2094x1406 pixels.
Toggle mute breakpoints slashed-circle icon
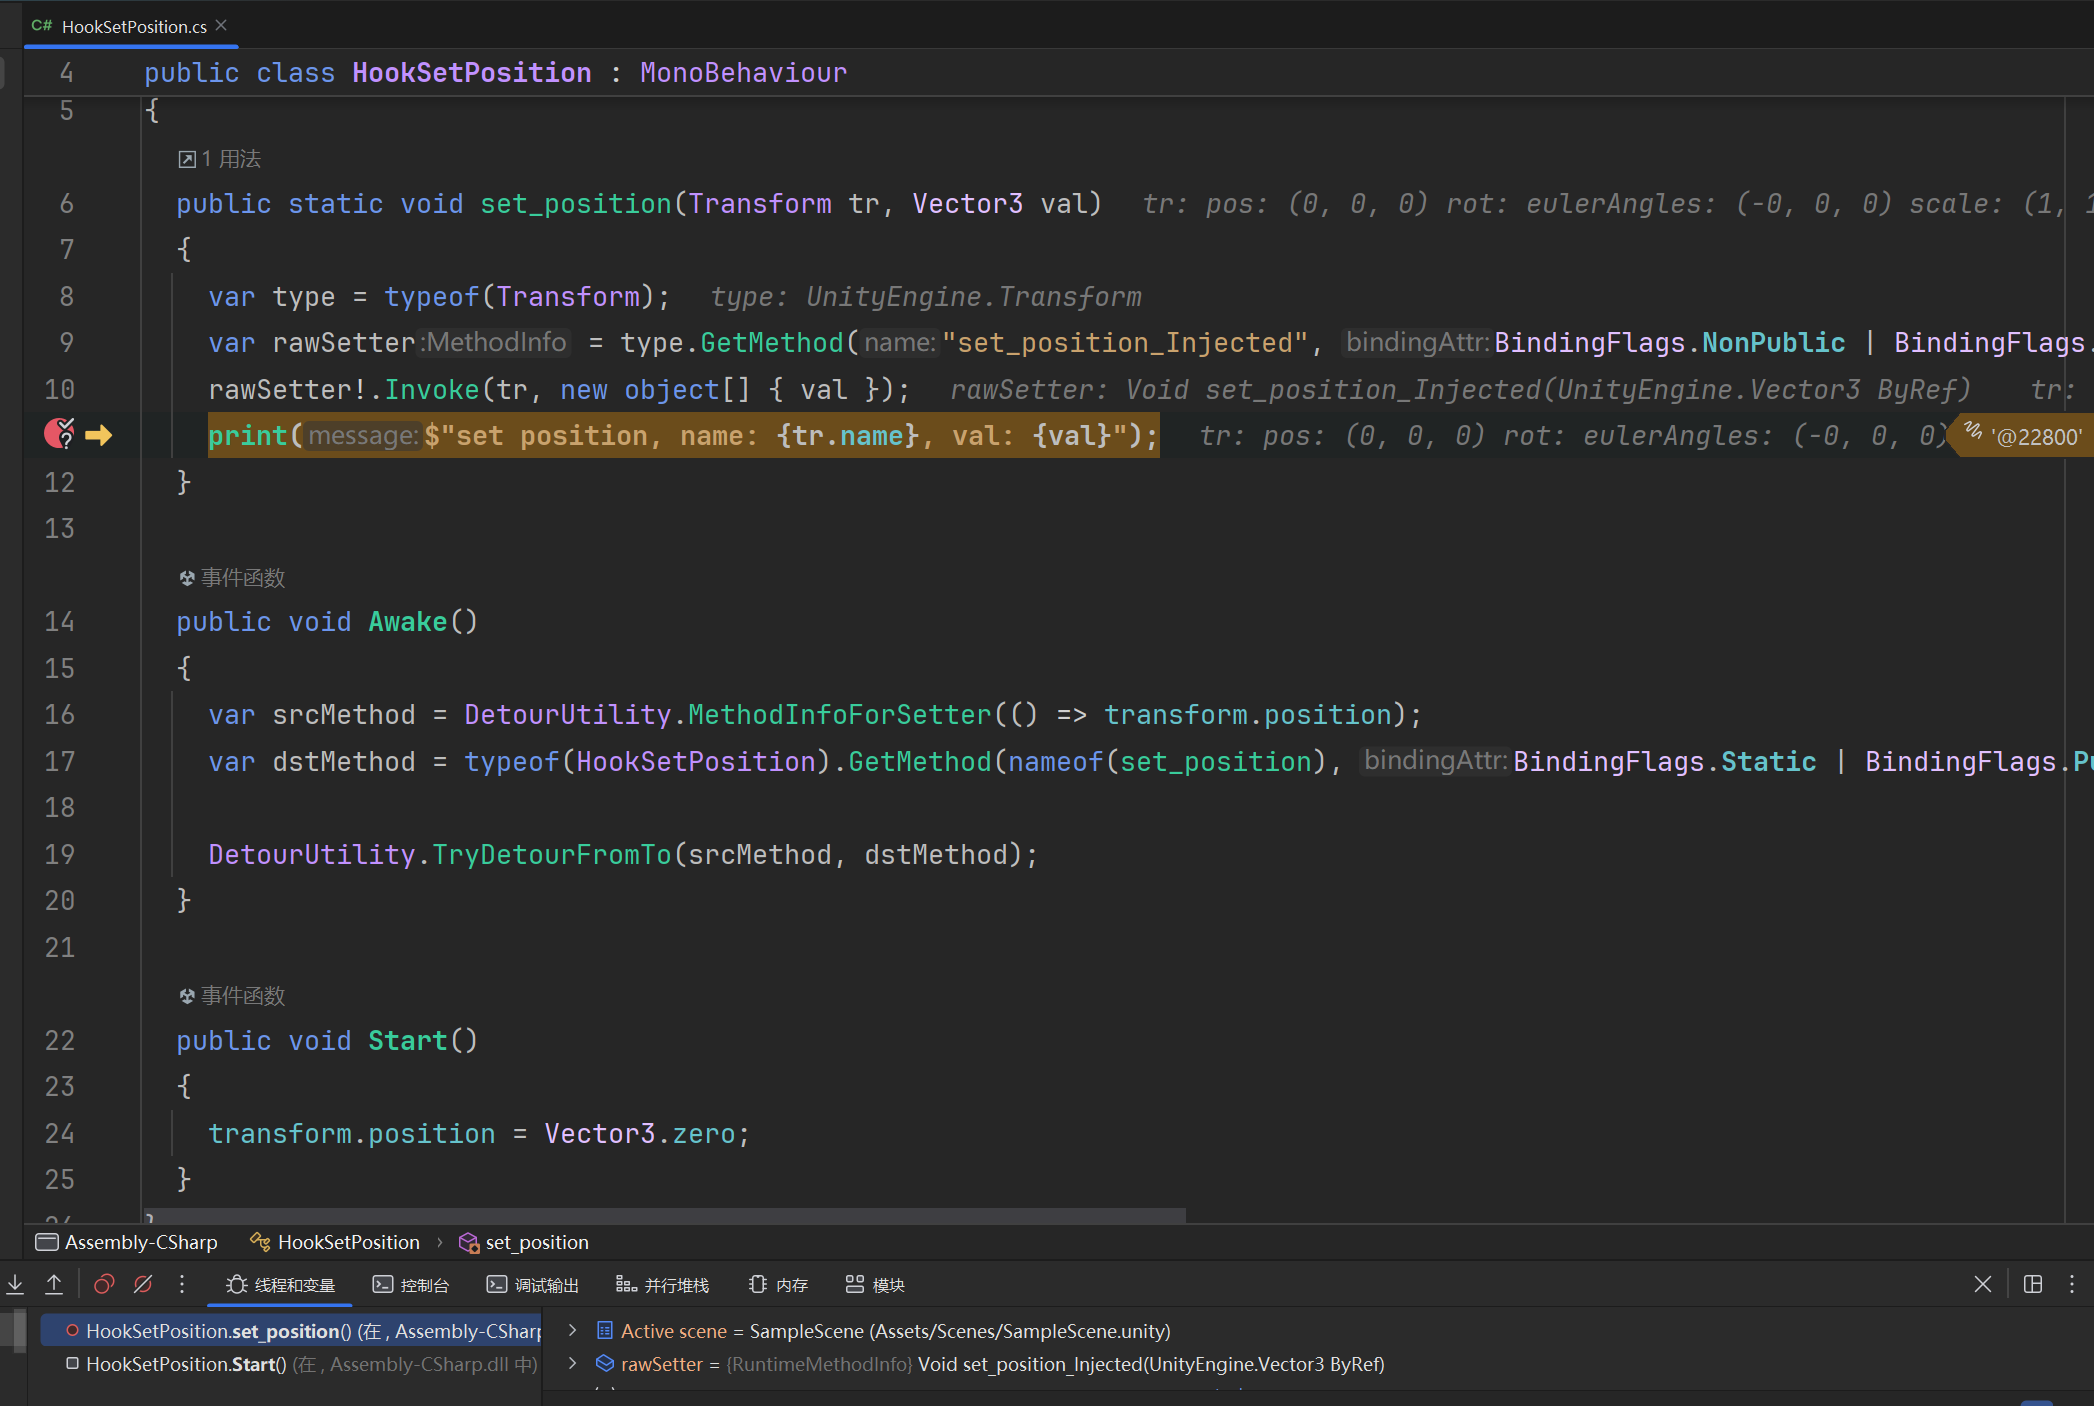[x=143, y=1284]
